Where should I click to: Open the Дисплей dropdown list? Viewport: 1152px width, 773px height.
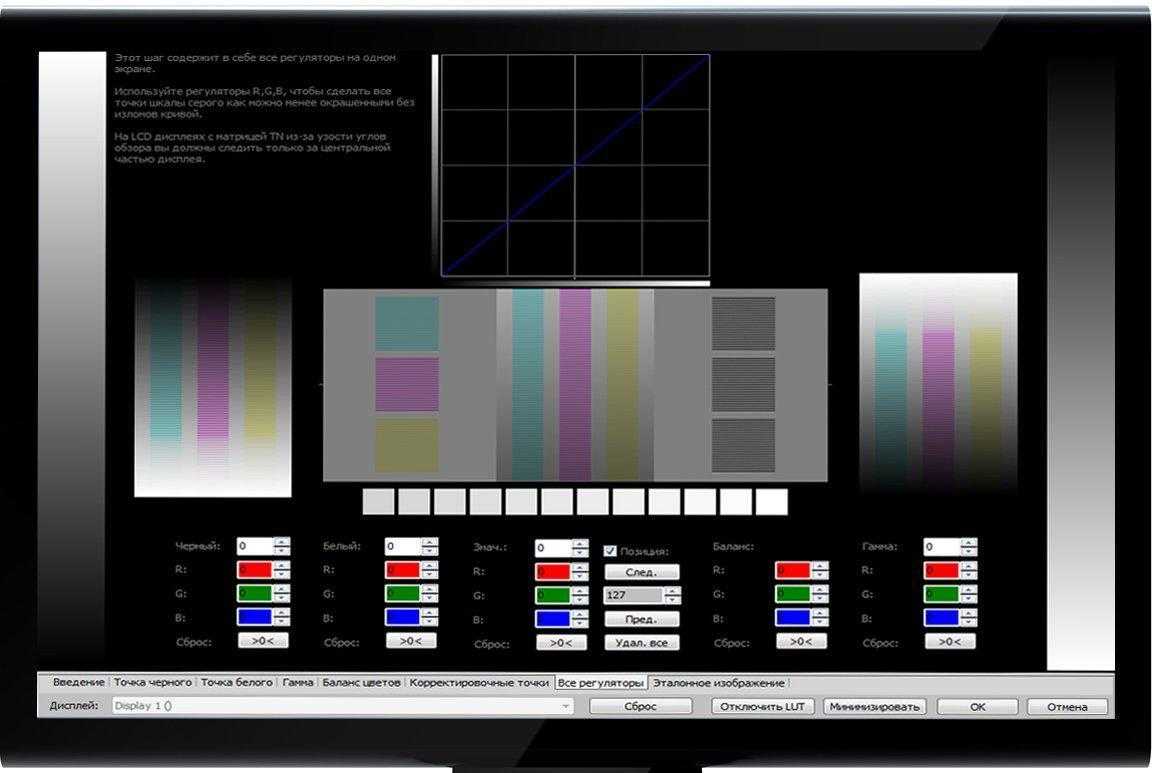point(567,706)
